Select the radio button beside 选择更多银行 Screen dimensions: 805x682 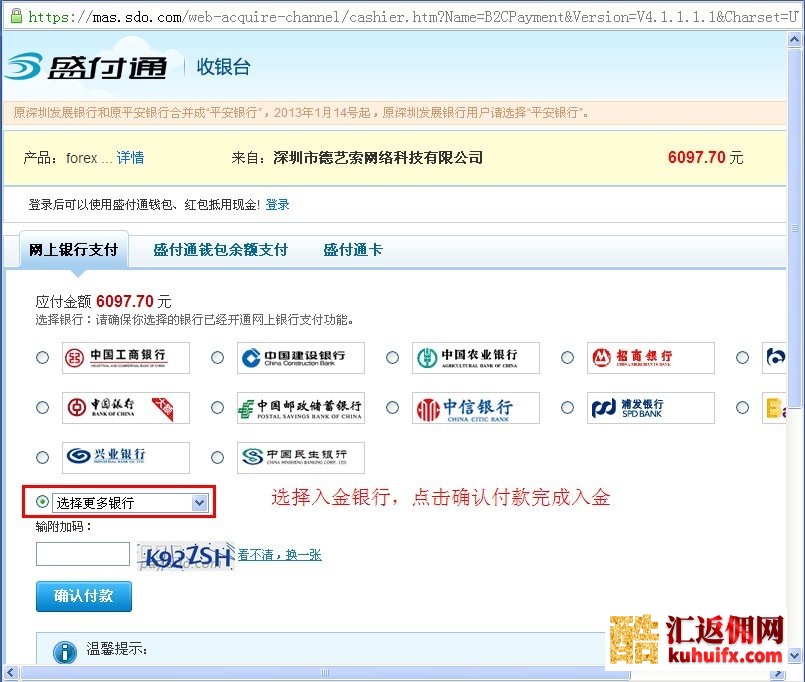pyautogui.click(x=42, y=502)
